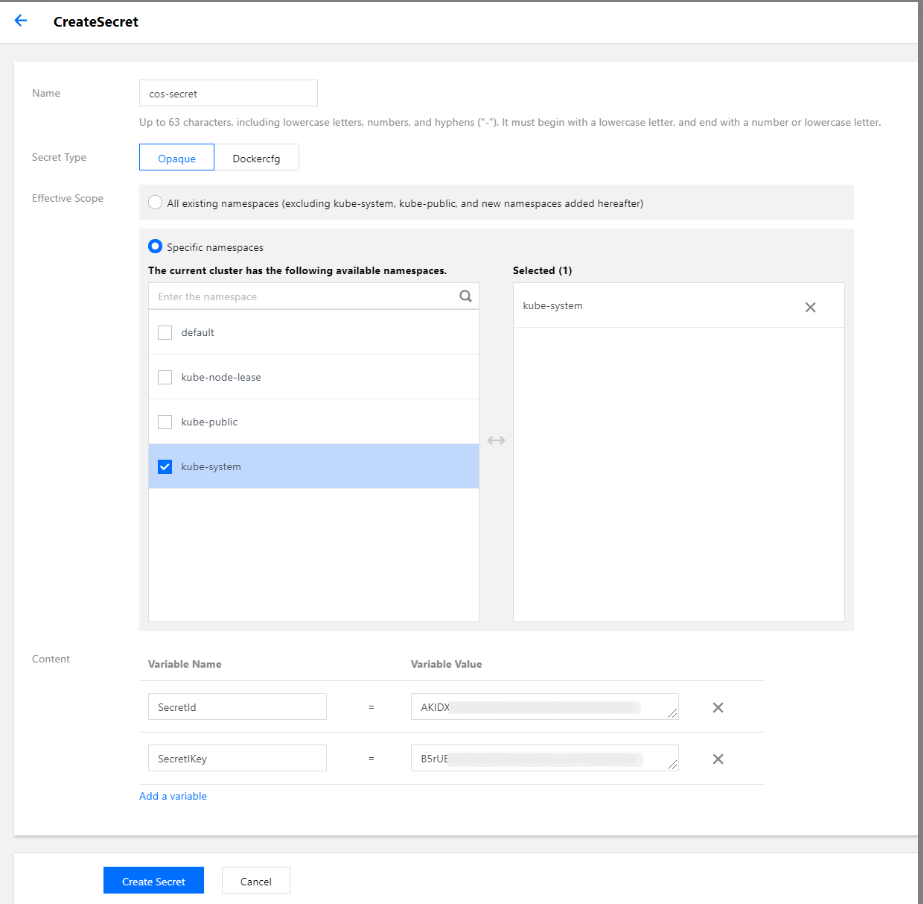
Task: Choose the Opaque secret type
Action: (x=176, y=158)
